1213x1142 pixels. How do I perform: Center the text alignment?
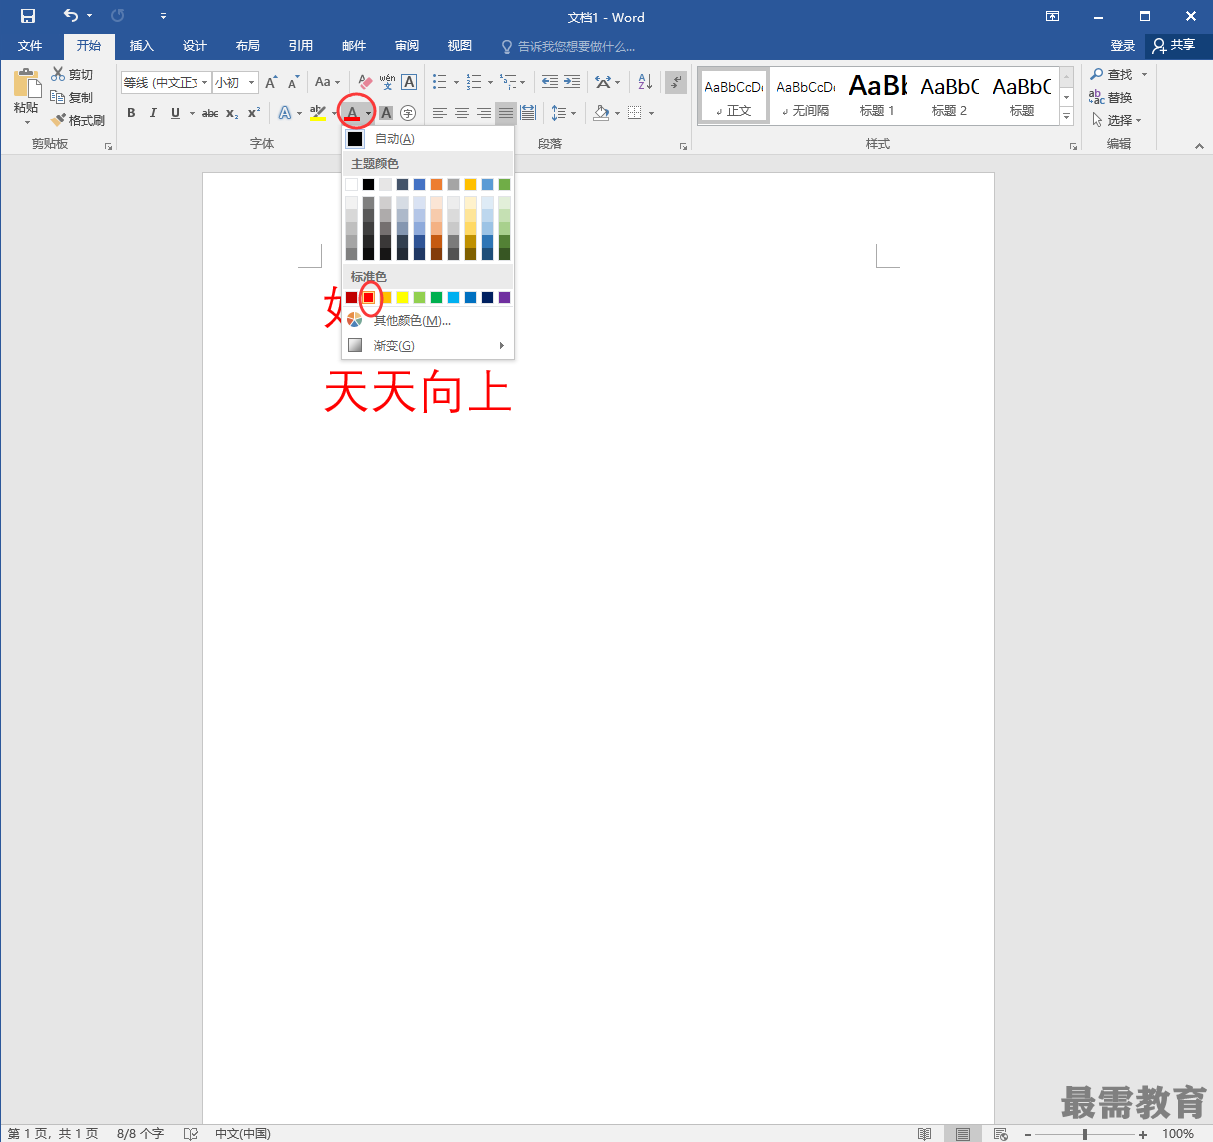[x=462, y=113]
